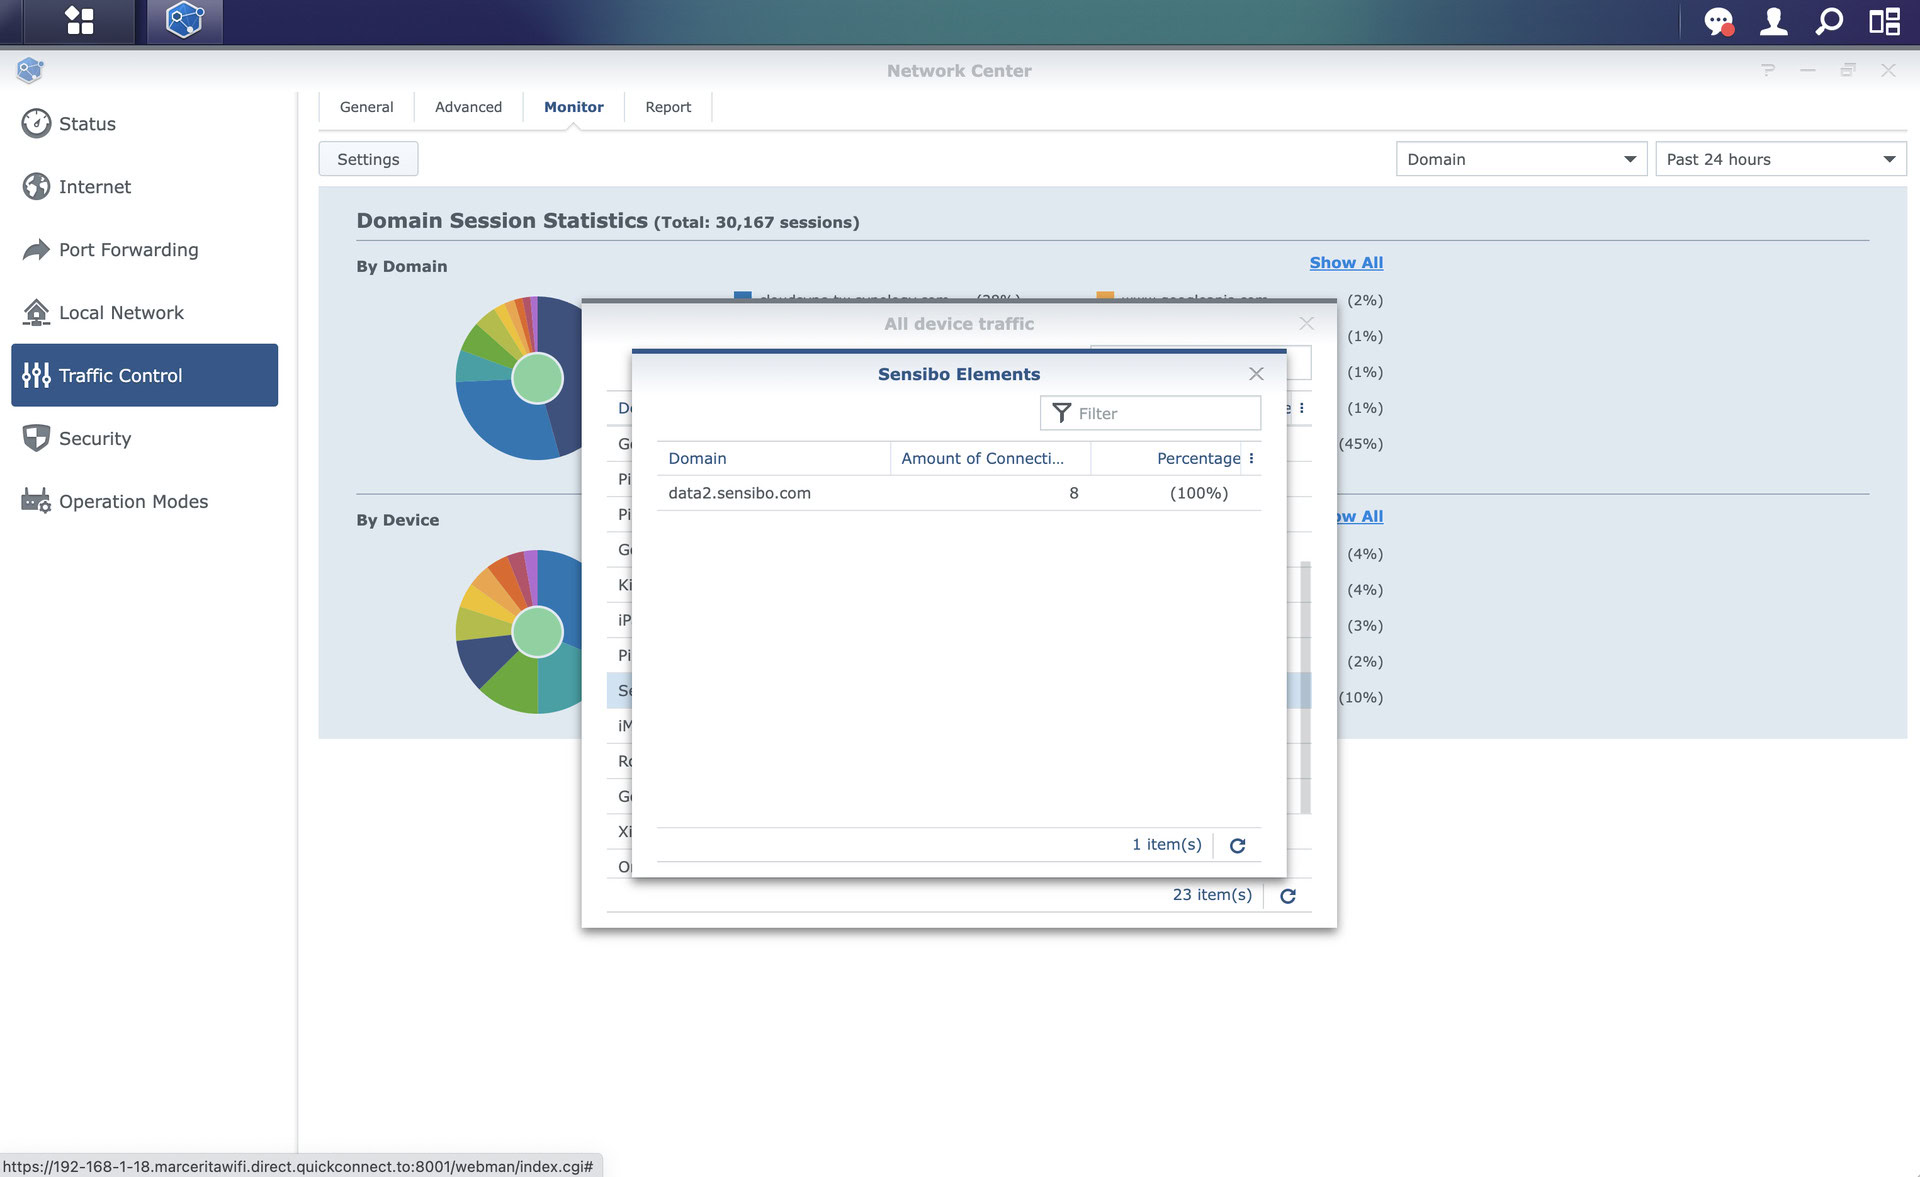The height and width of the screenshot is (1177, 1920).
Task: Open the user account icon
Action: pos(1773,21)
